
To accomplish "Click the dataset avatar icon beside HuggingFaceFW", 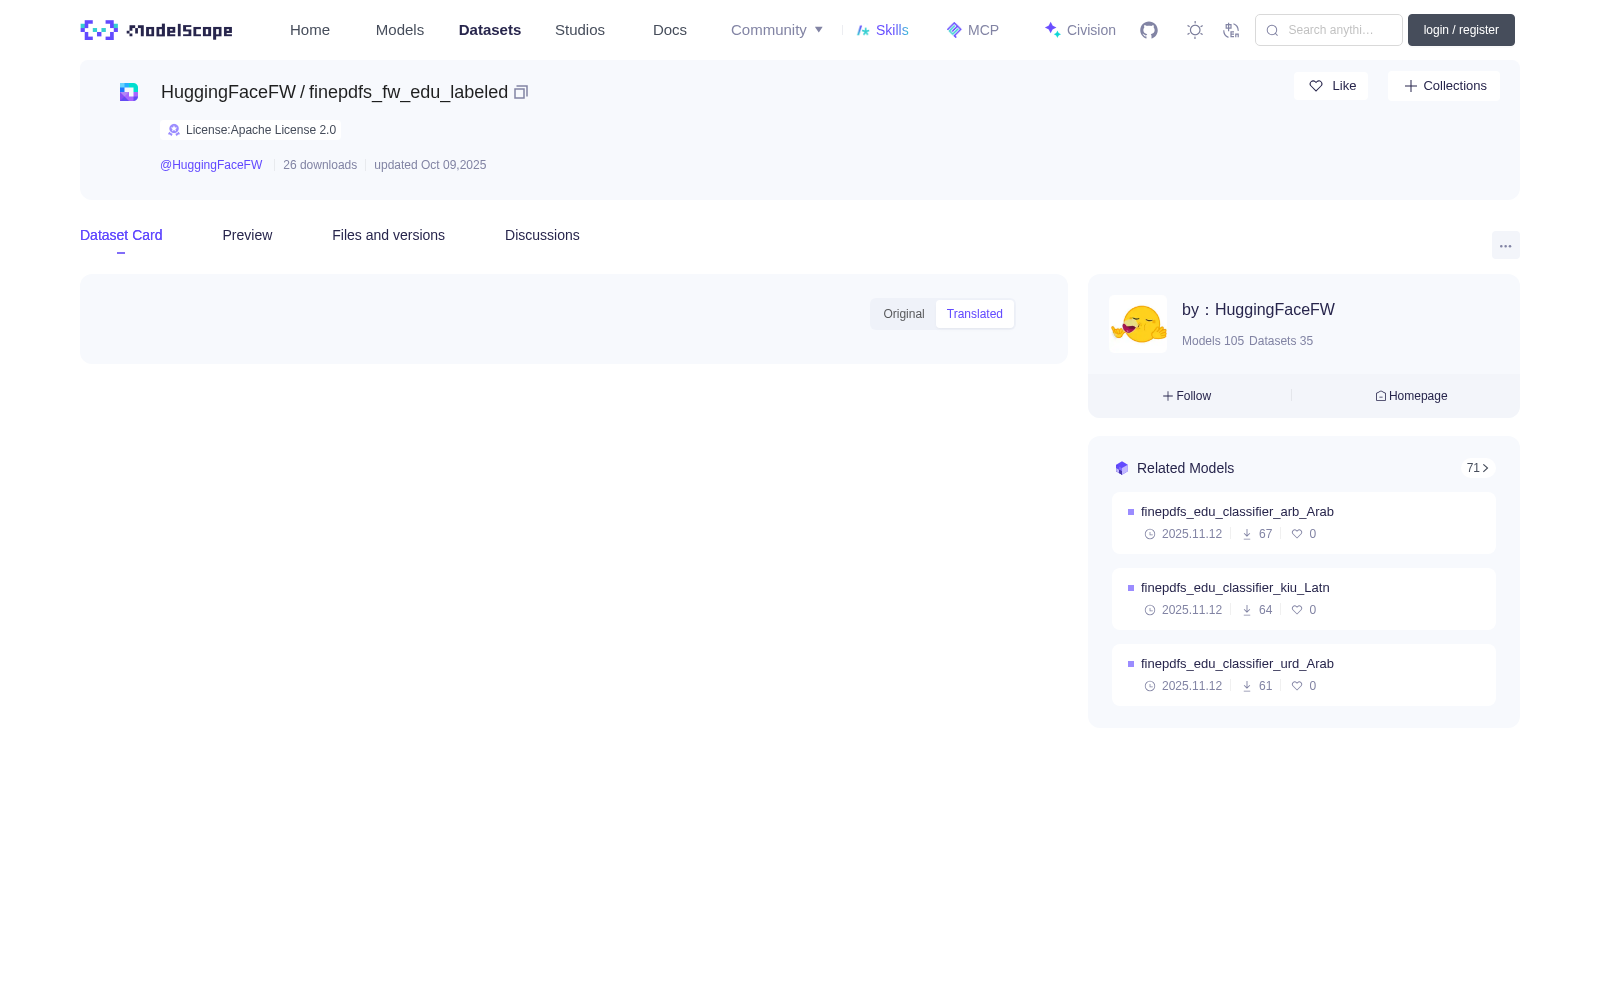I will (129, 92).
